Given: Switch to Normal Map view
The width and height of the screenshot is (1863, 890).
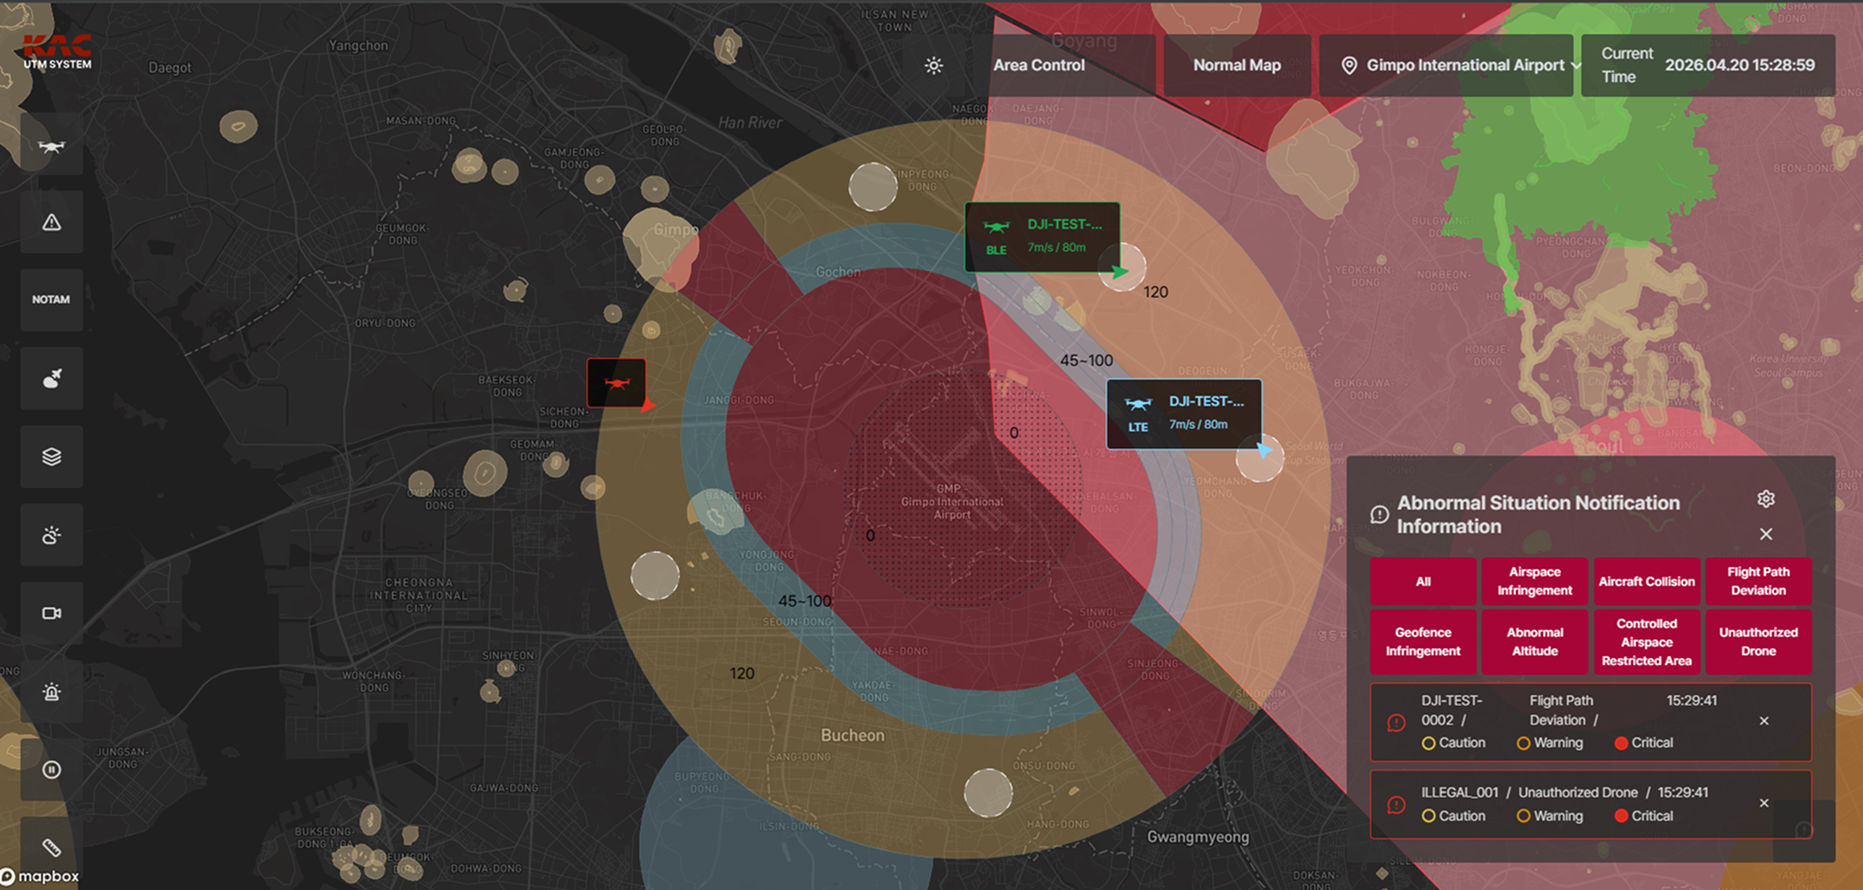Looking at the screenshot, I should pos(1237,66).
